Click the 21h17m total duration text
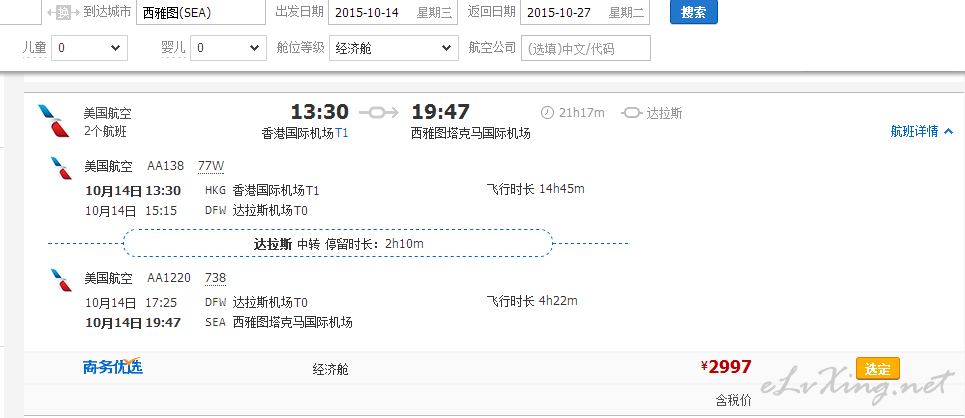The width and height of the screenshot is (965, 418). [582, 113]
